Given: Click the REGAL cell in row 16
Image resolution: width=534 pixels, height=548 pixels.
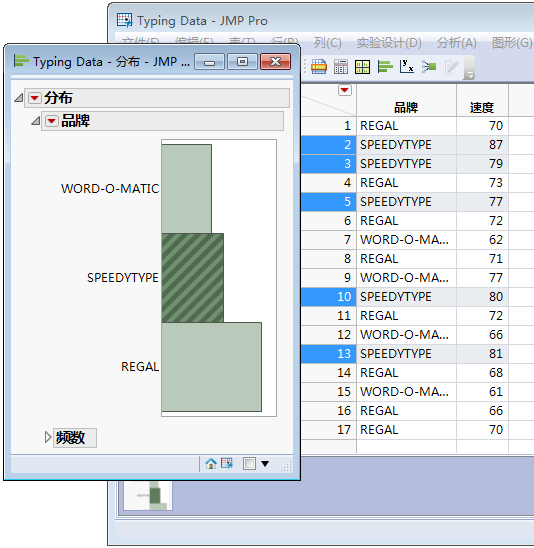Looking at the screenshot, I should [x=406, y=411].
